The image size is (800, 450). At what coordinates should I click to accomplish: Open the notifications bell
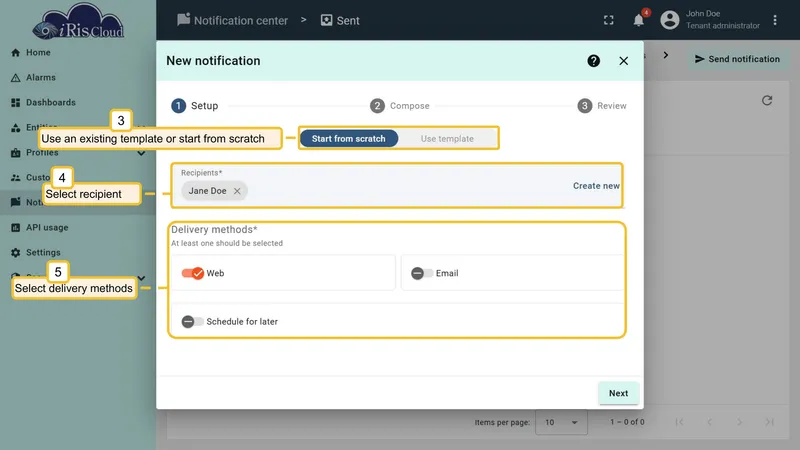pyautogui.click(x=639, y=20)
